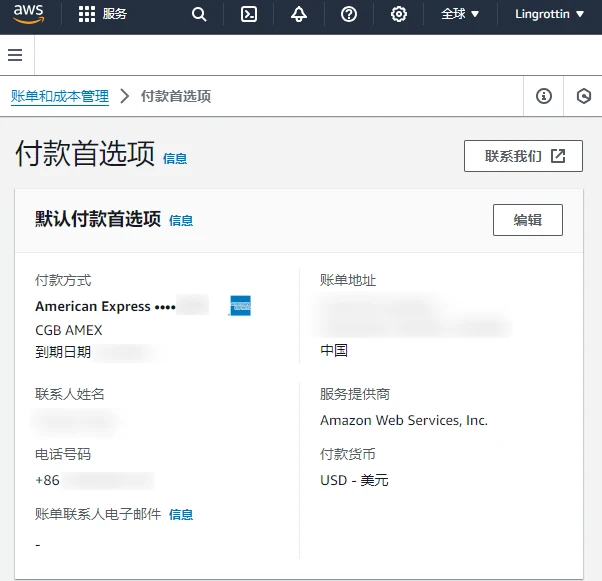The height and width of the screenshot is (581, 602).
Task: Open 信息 link beside 账单联系人电子邮件
Action: click(181, 514)
